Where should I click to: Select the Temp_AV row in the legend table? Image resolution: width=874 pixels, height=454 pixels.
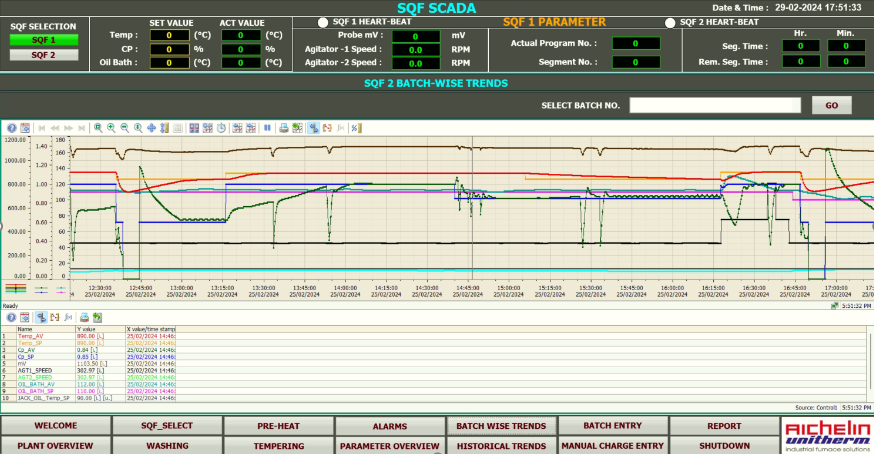pos(32,336)
